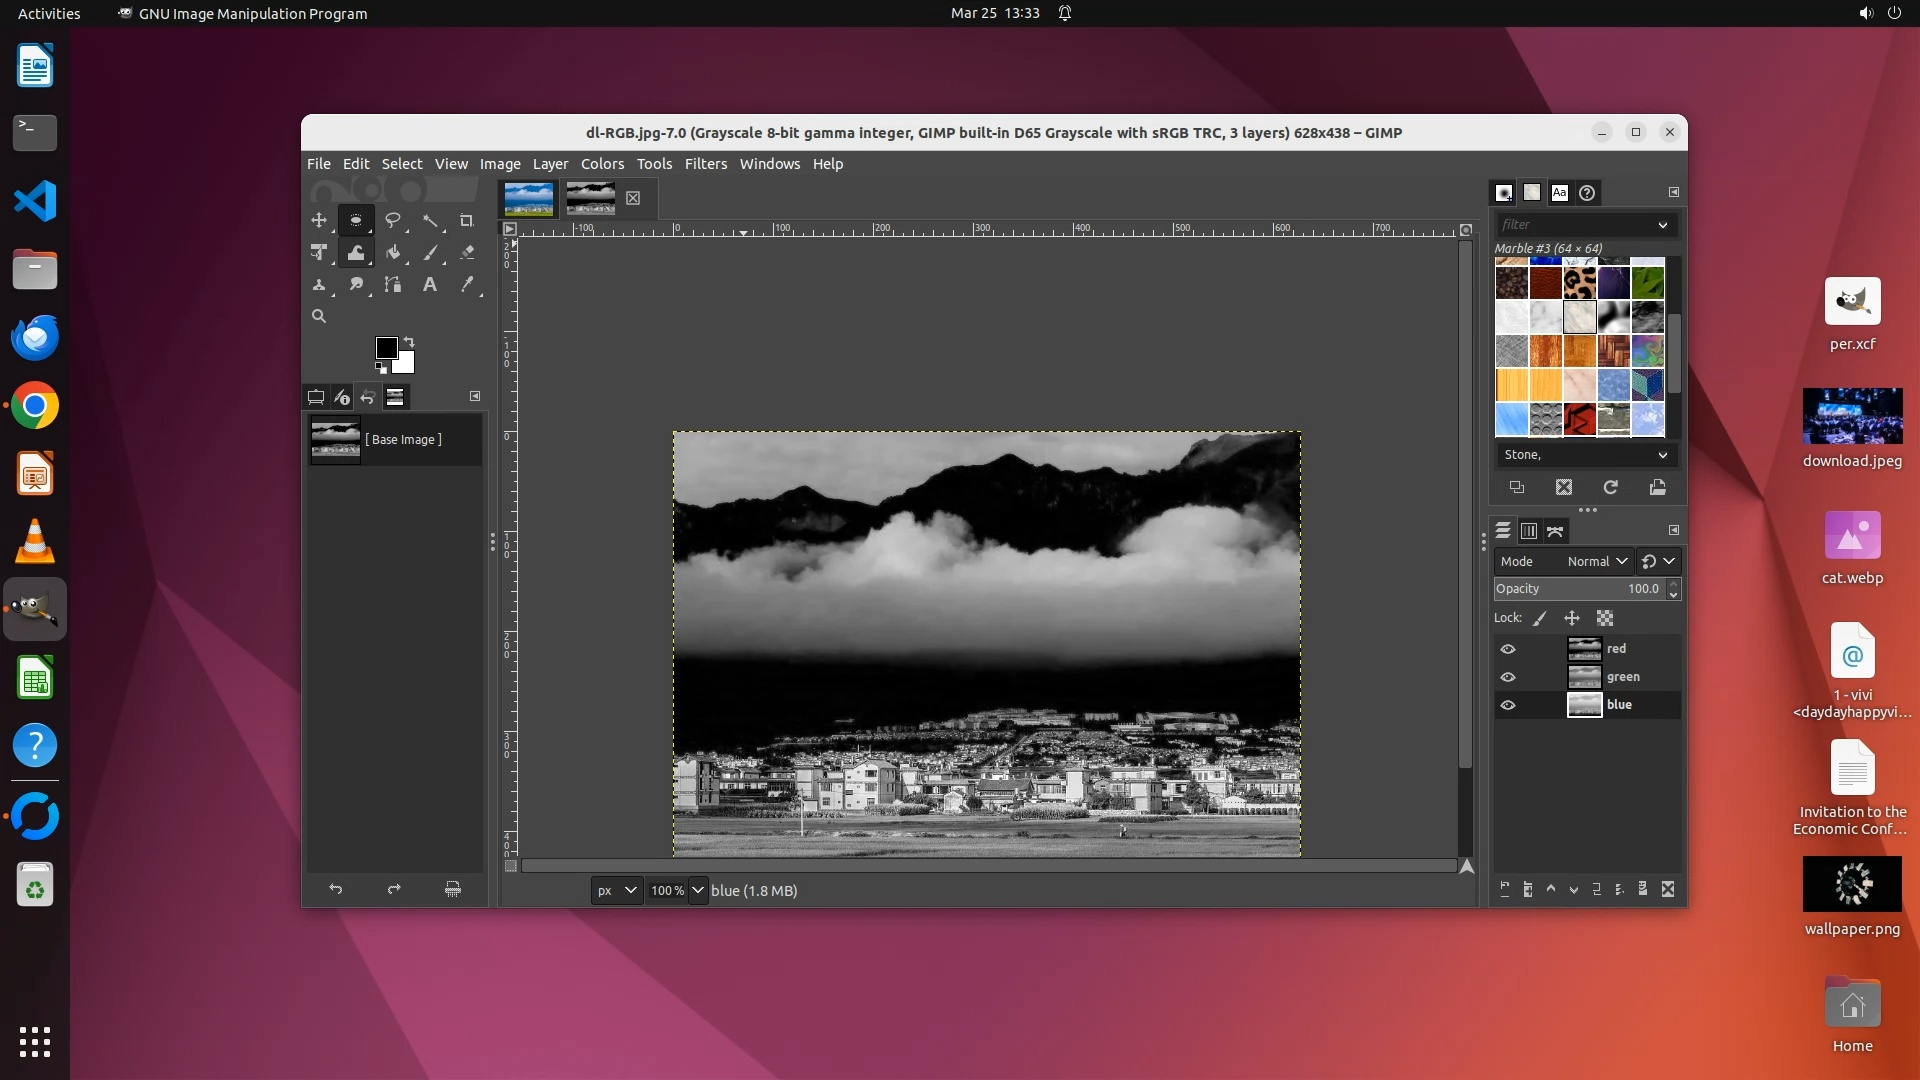Select the Fuzzy Select wand tool
The height and width of the screenshot is (1080, 1920).
pos(430,220)
